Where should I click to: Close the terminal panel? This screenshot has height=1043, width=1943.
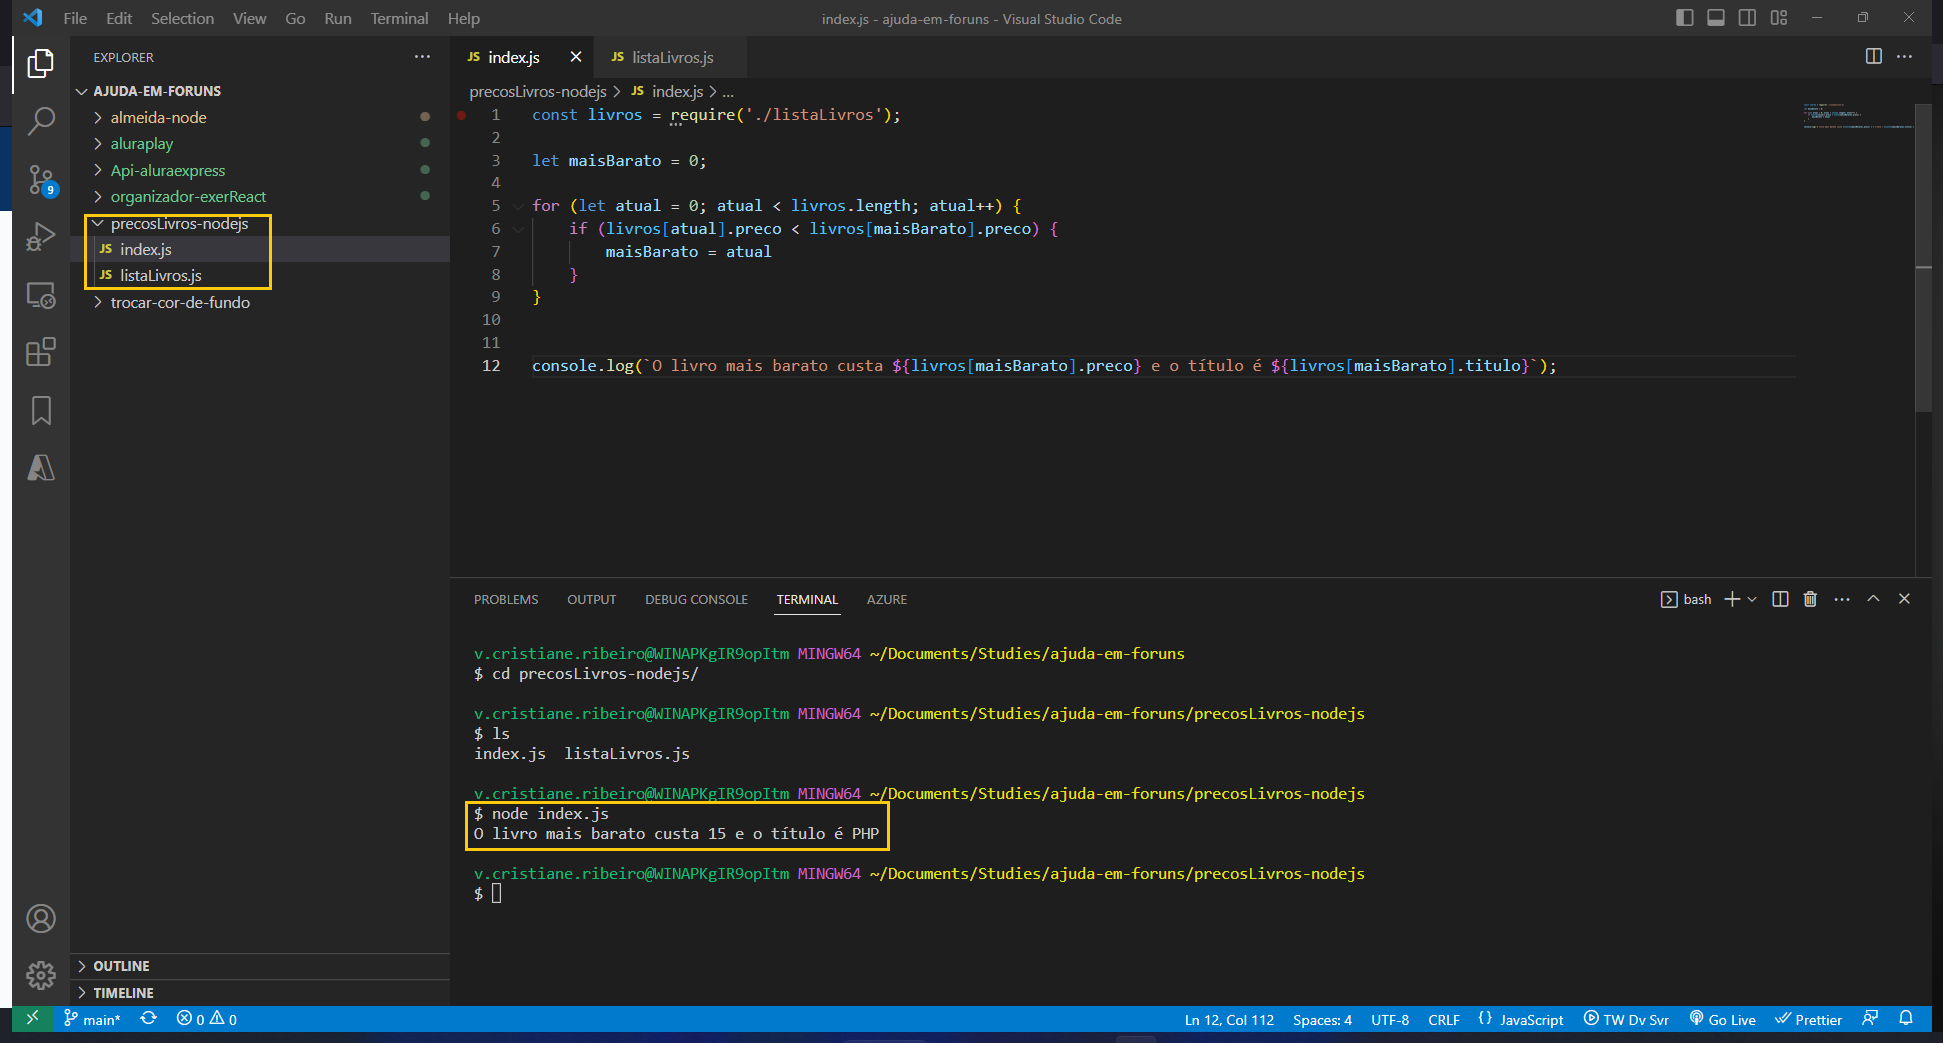coord(1904,599)
